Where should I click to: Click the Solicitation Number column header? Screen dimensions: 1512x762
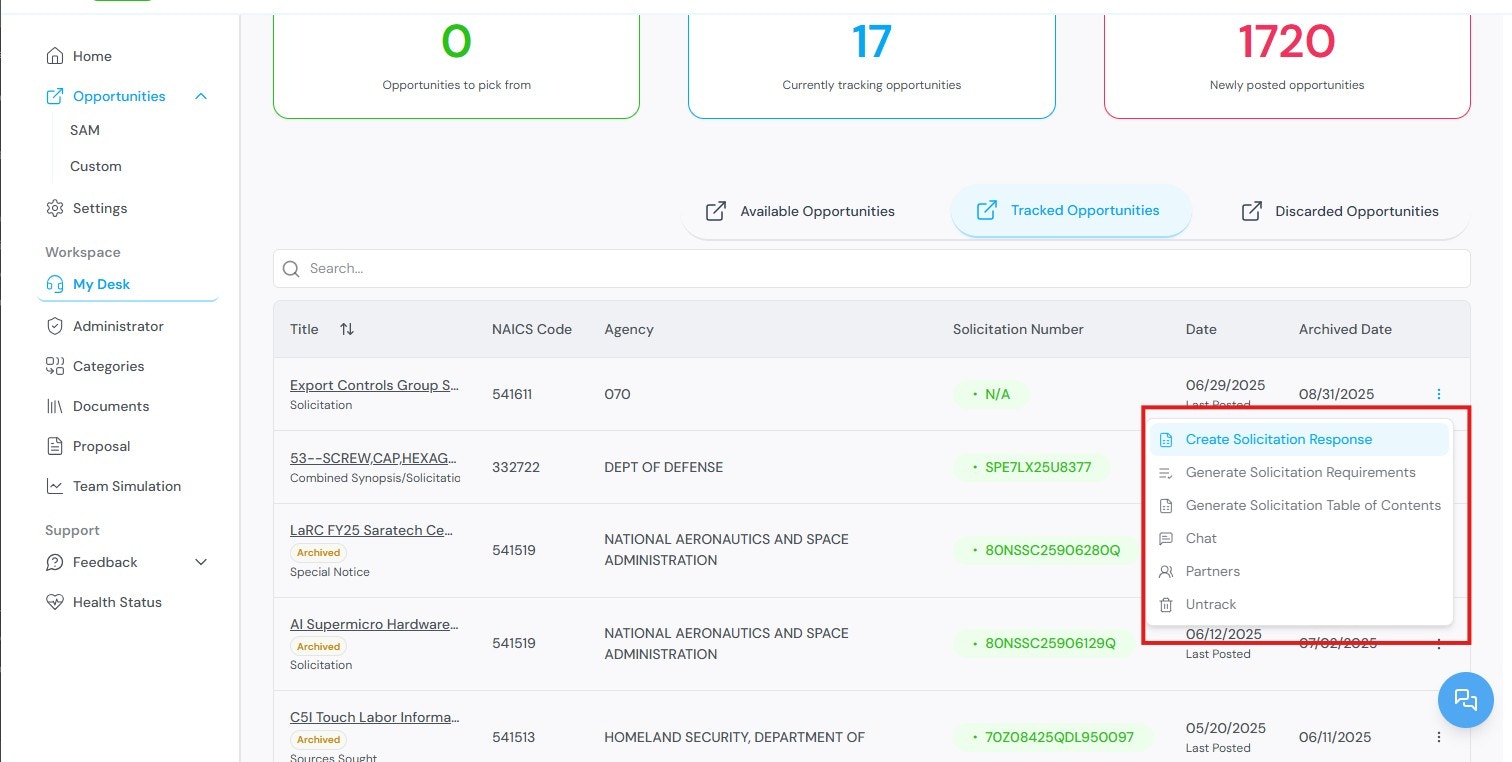[1018, 329]
